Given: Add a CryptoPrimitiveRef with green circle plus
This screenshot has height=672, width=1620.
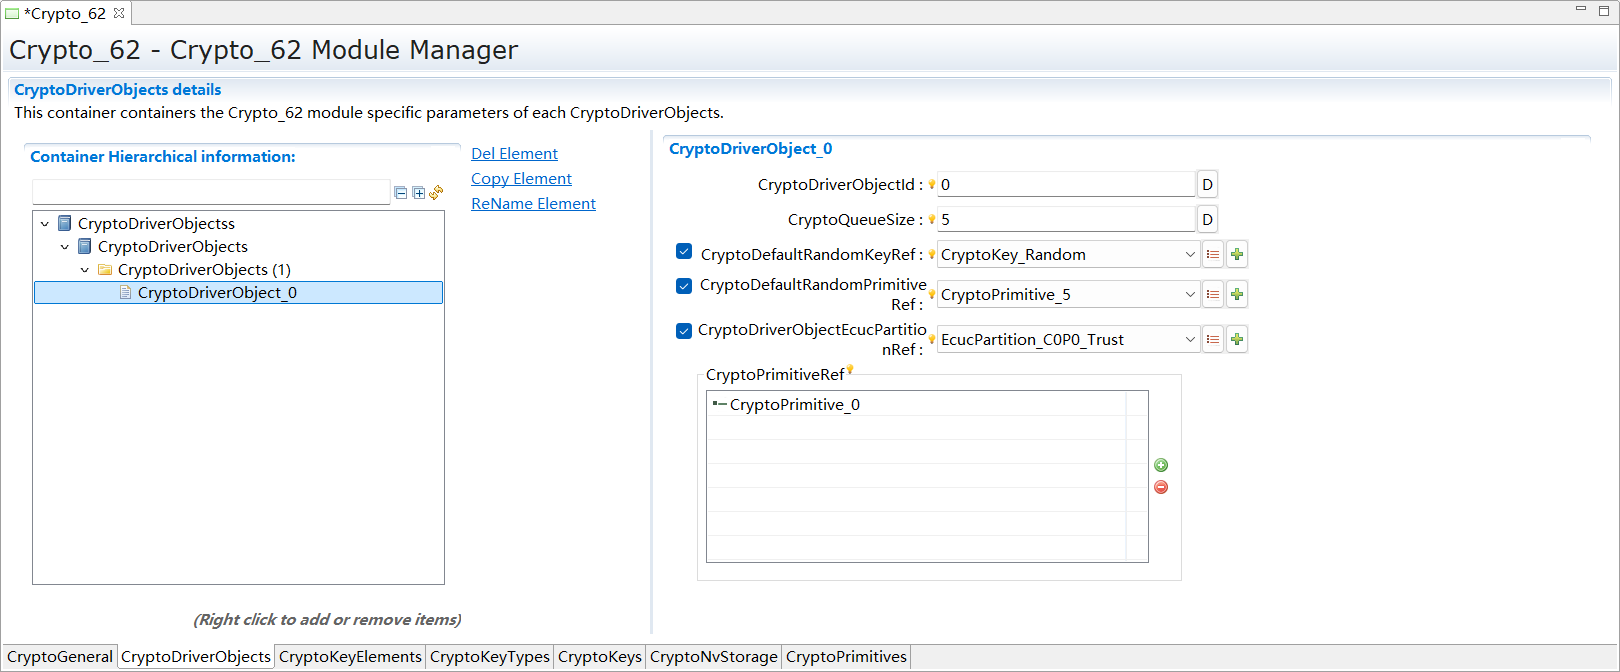Looking at the screenshot, I should [1161, 465].
